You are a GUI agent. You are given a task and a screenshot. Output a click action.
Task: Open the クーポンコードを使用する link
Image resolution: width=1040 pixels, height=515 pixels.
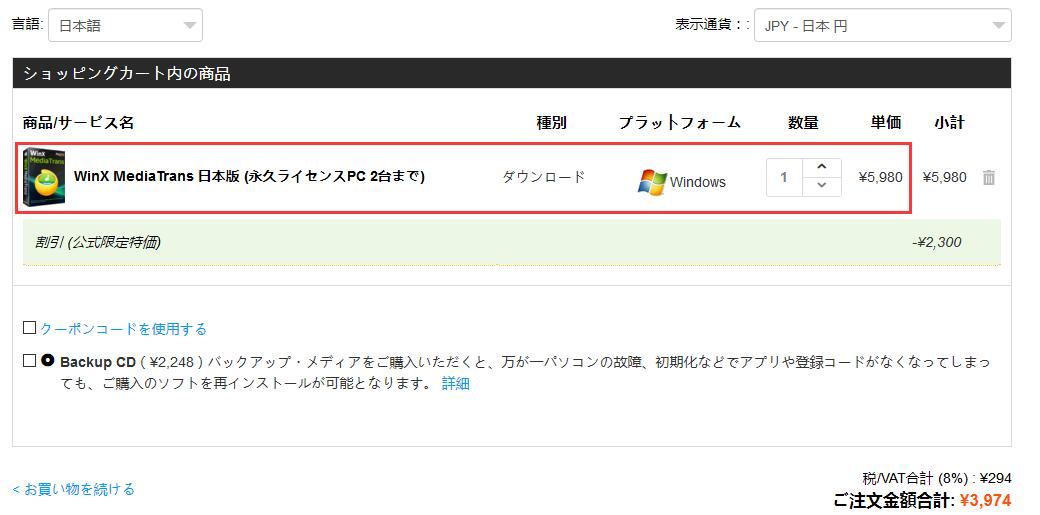point(123,329)
